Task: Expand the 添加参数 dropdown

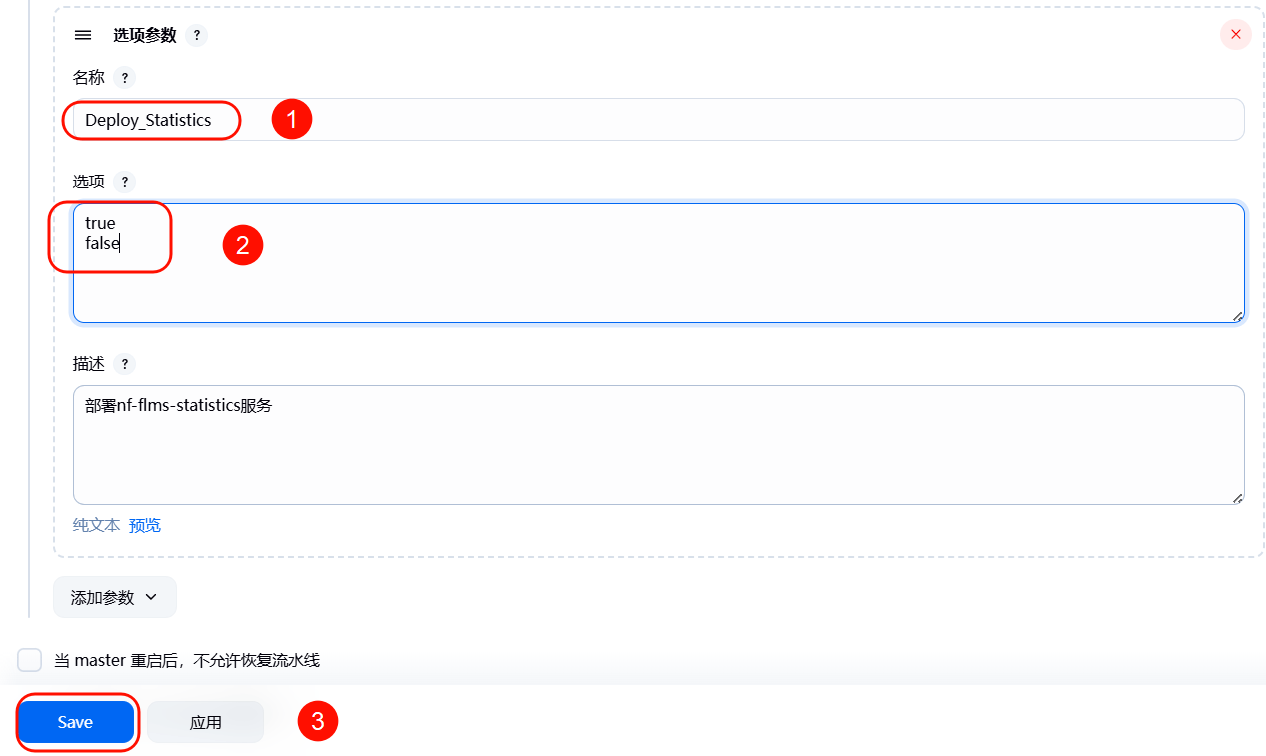Action: [x=114, y=597]
